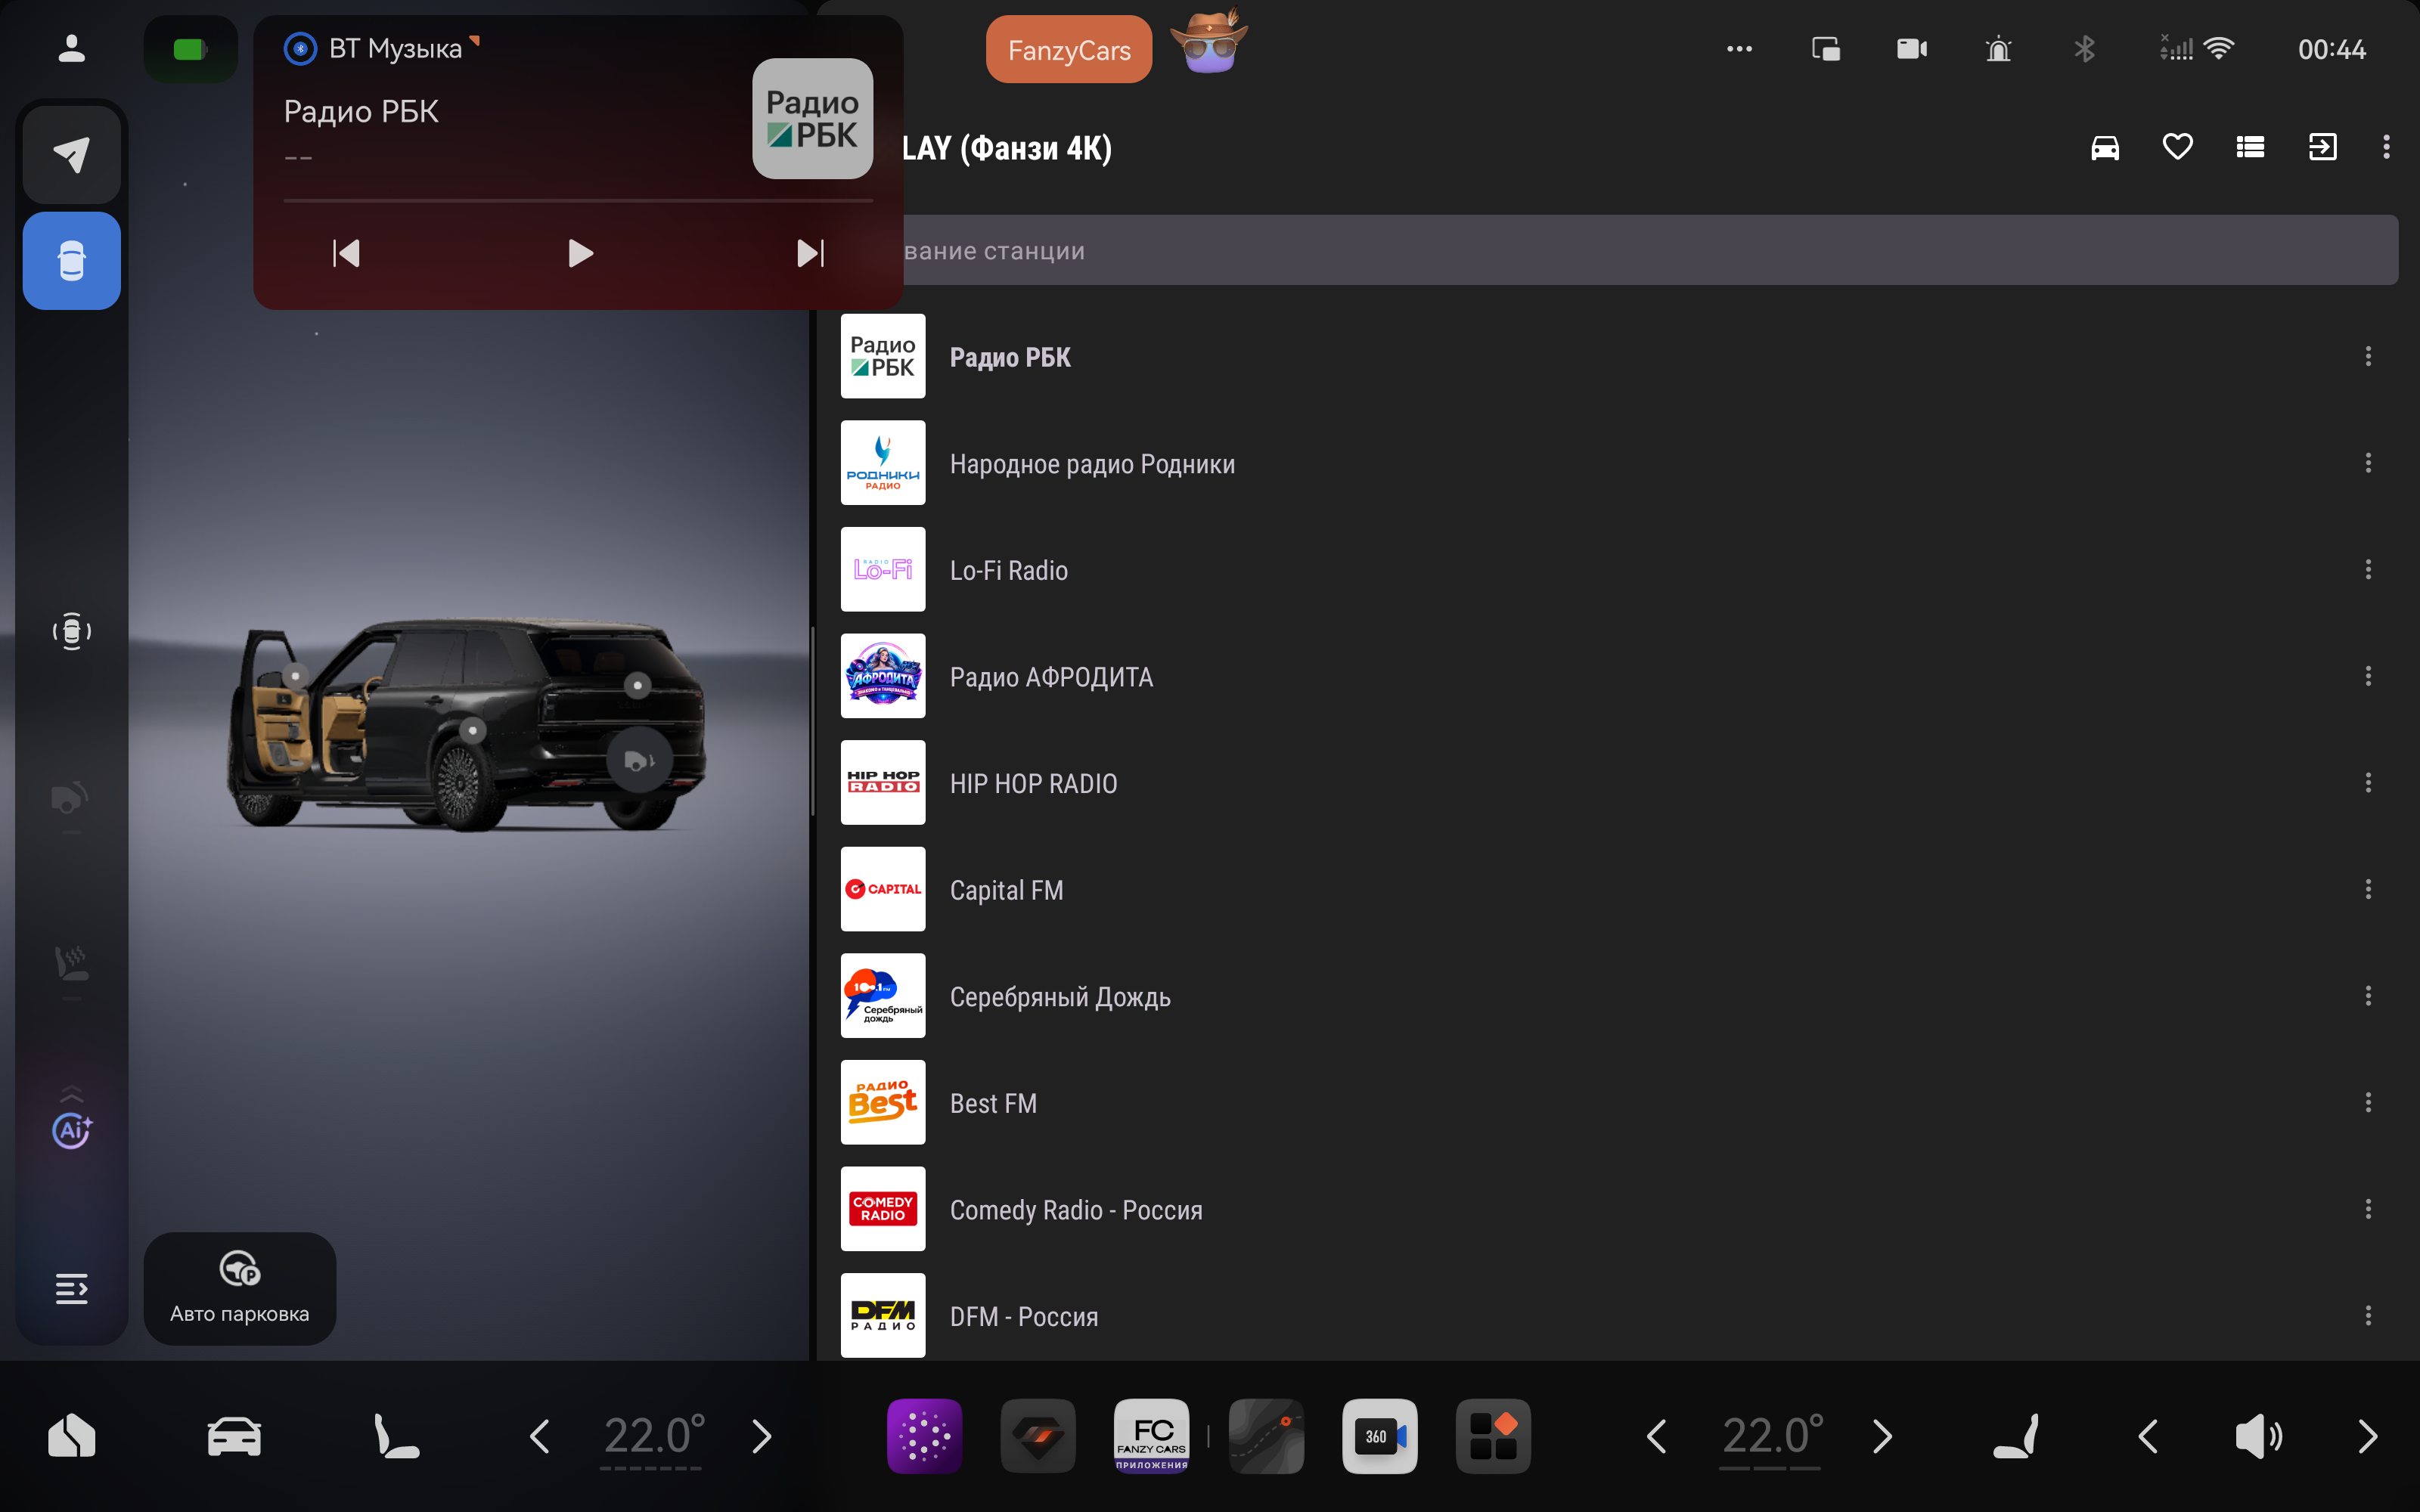Open options for Lo-Fi Radio
Image resolution: width=2420 pixels, height=1512 pixels.
coord(2367,570)
